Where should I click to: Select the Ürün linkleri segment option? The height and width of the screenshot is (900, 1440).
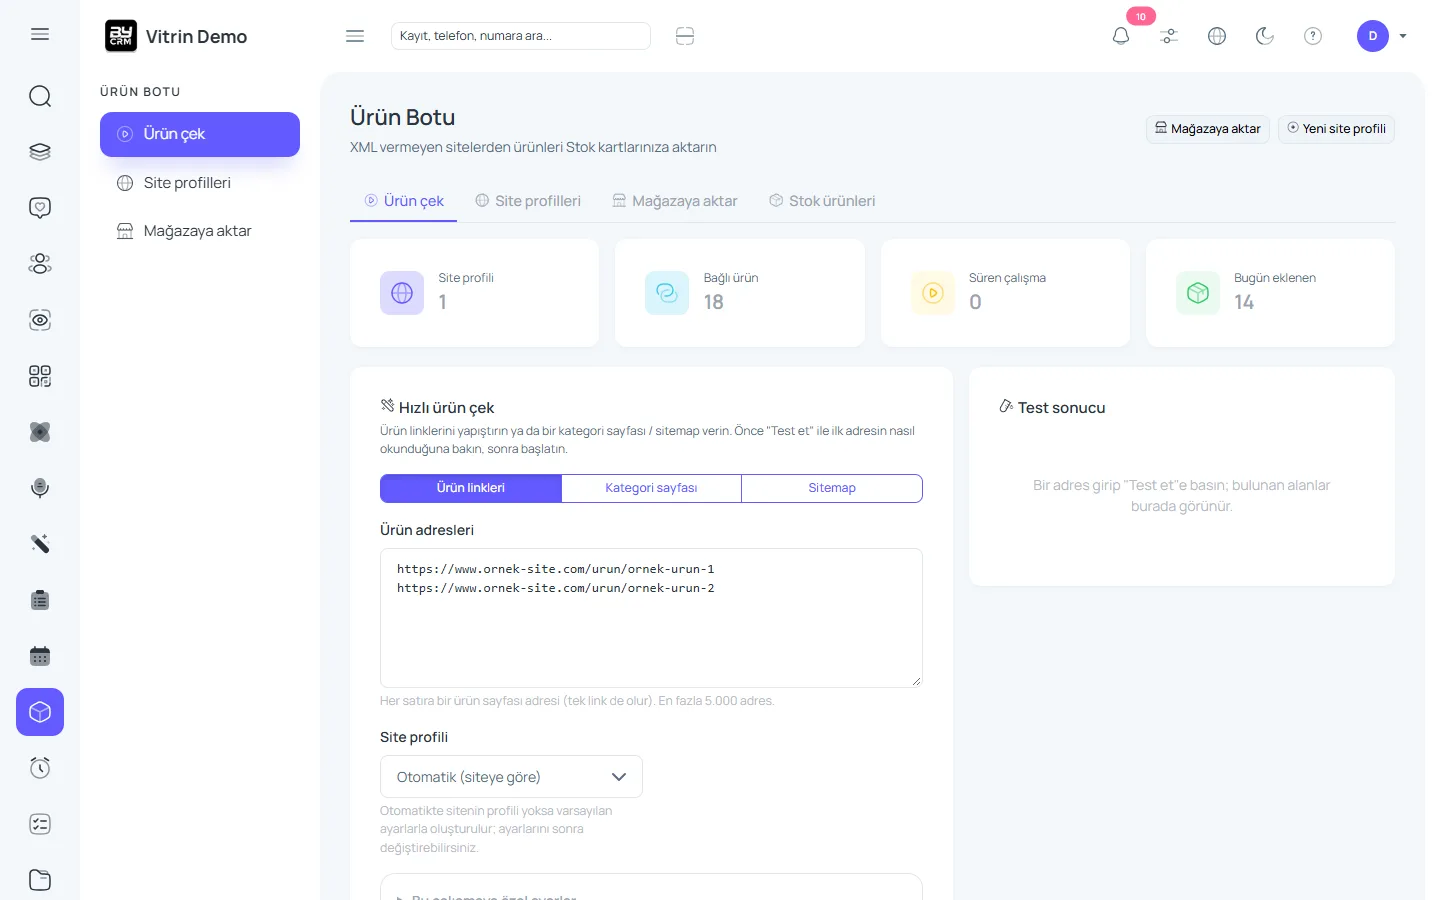coord(471,488)
